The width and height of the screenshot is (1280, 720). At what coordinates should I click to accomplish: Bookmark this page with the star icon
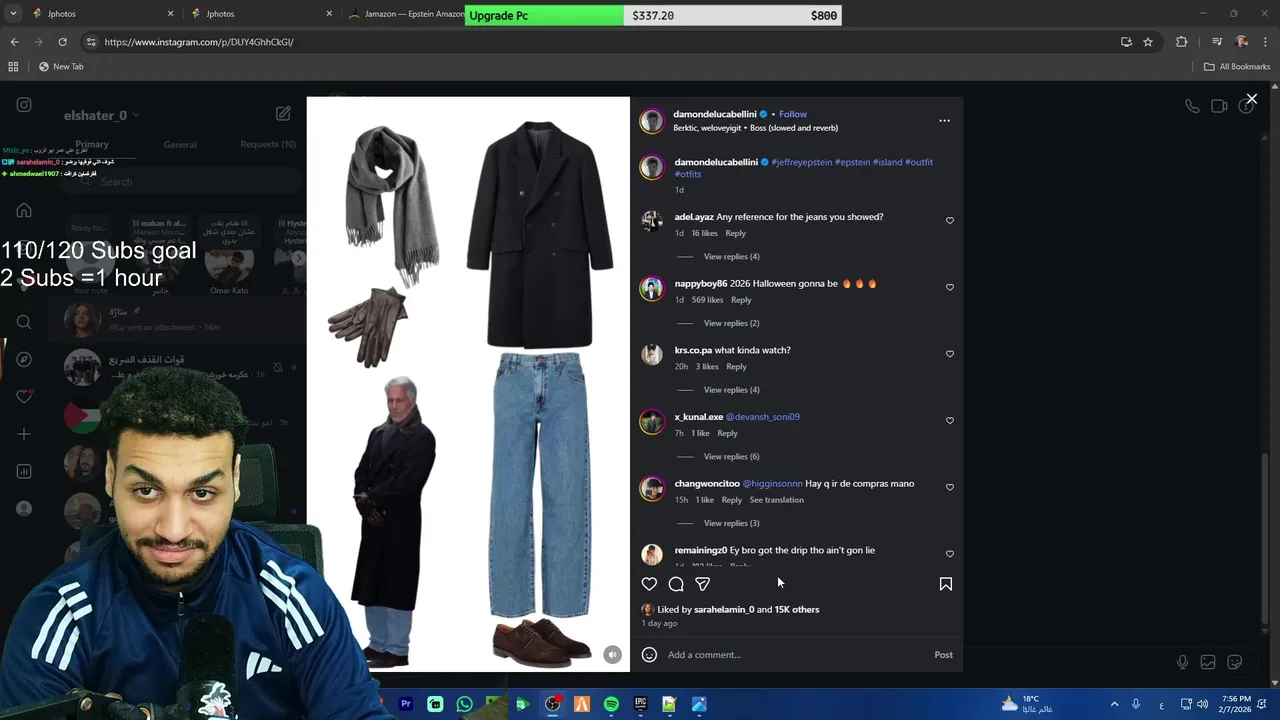coord(1148,42)
